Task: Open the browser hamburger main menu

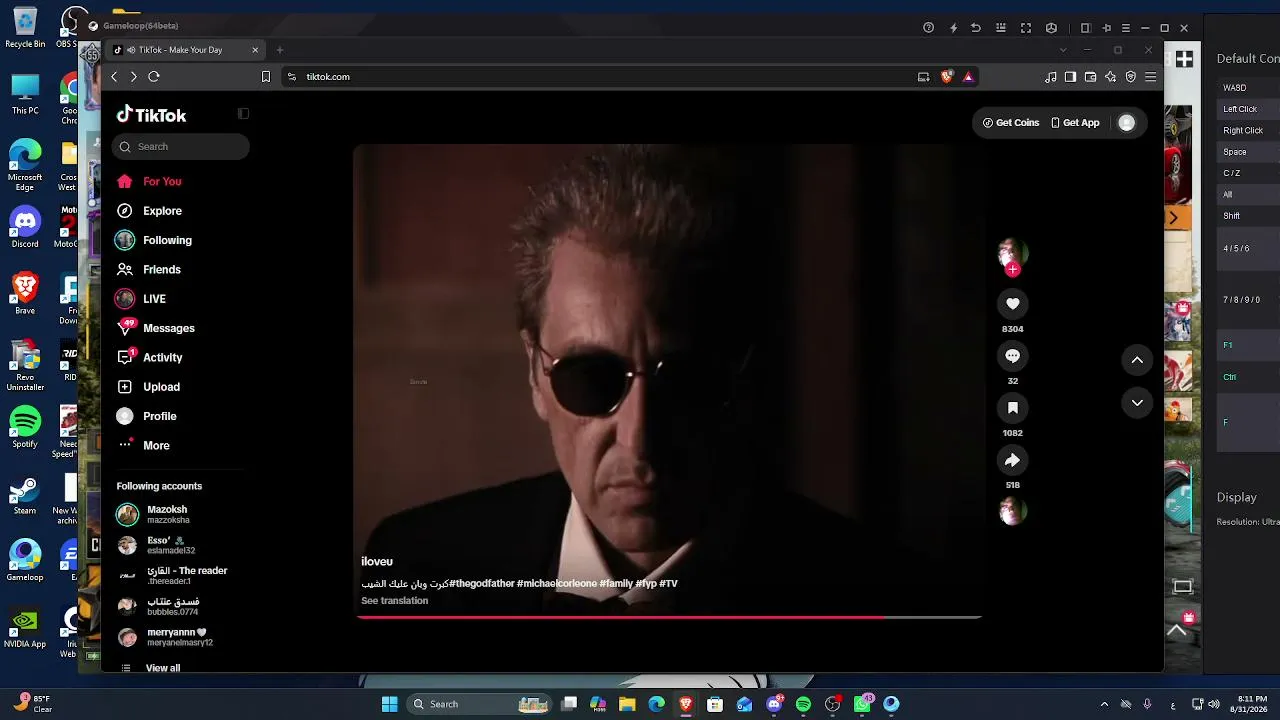Action: coord(1151,77)
